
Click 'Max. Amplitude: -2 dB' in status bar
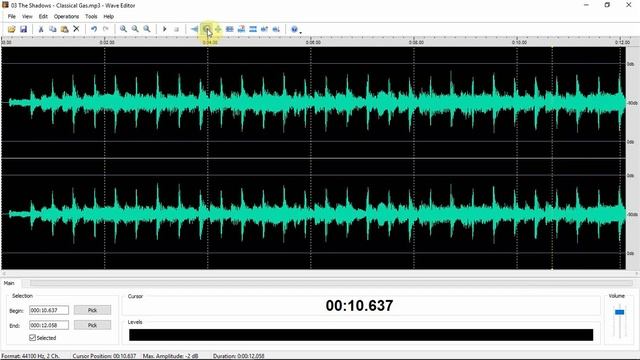[171, 356]
